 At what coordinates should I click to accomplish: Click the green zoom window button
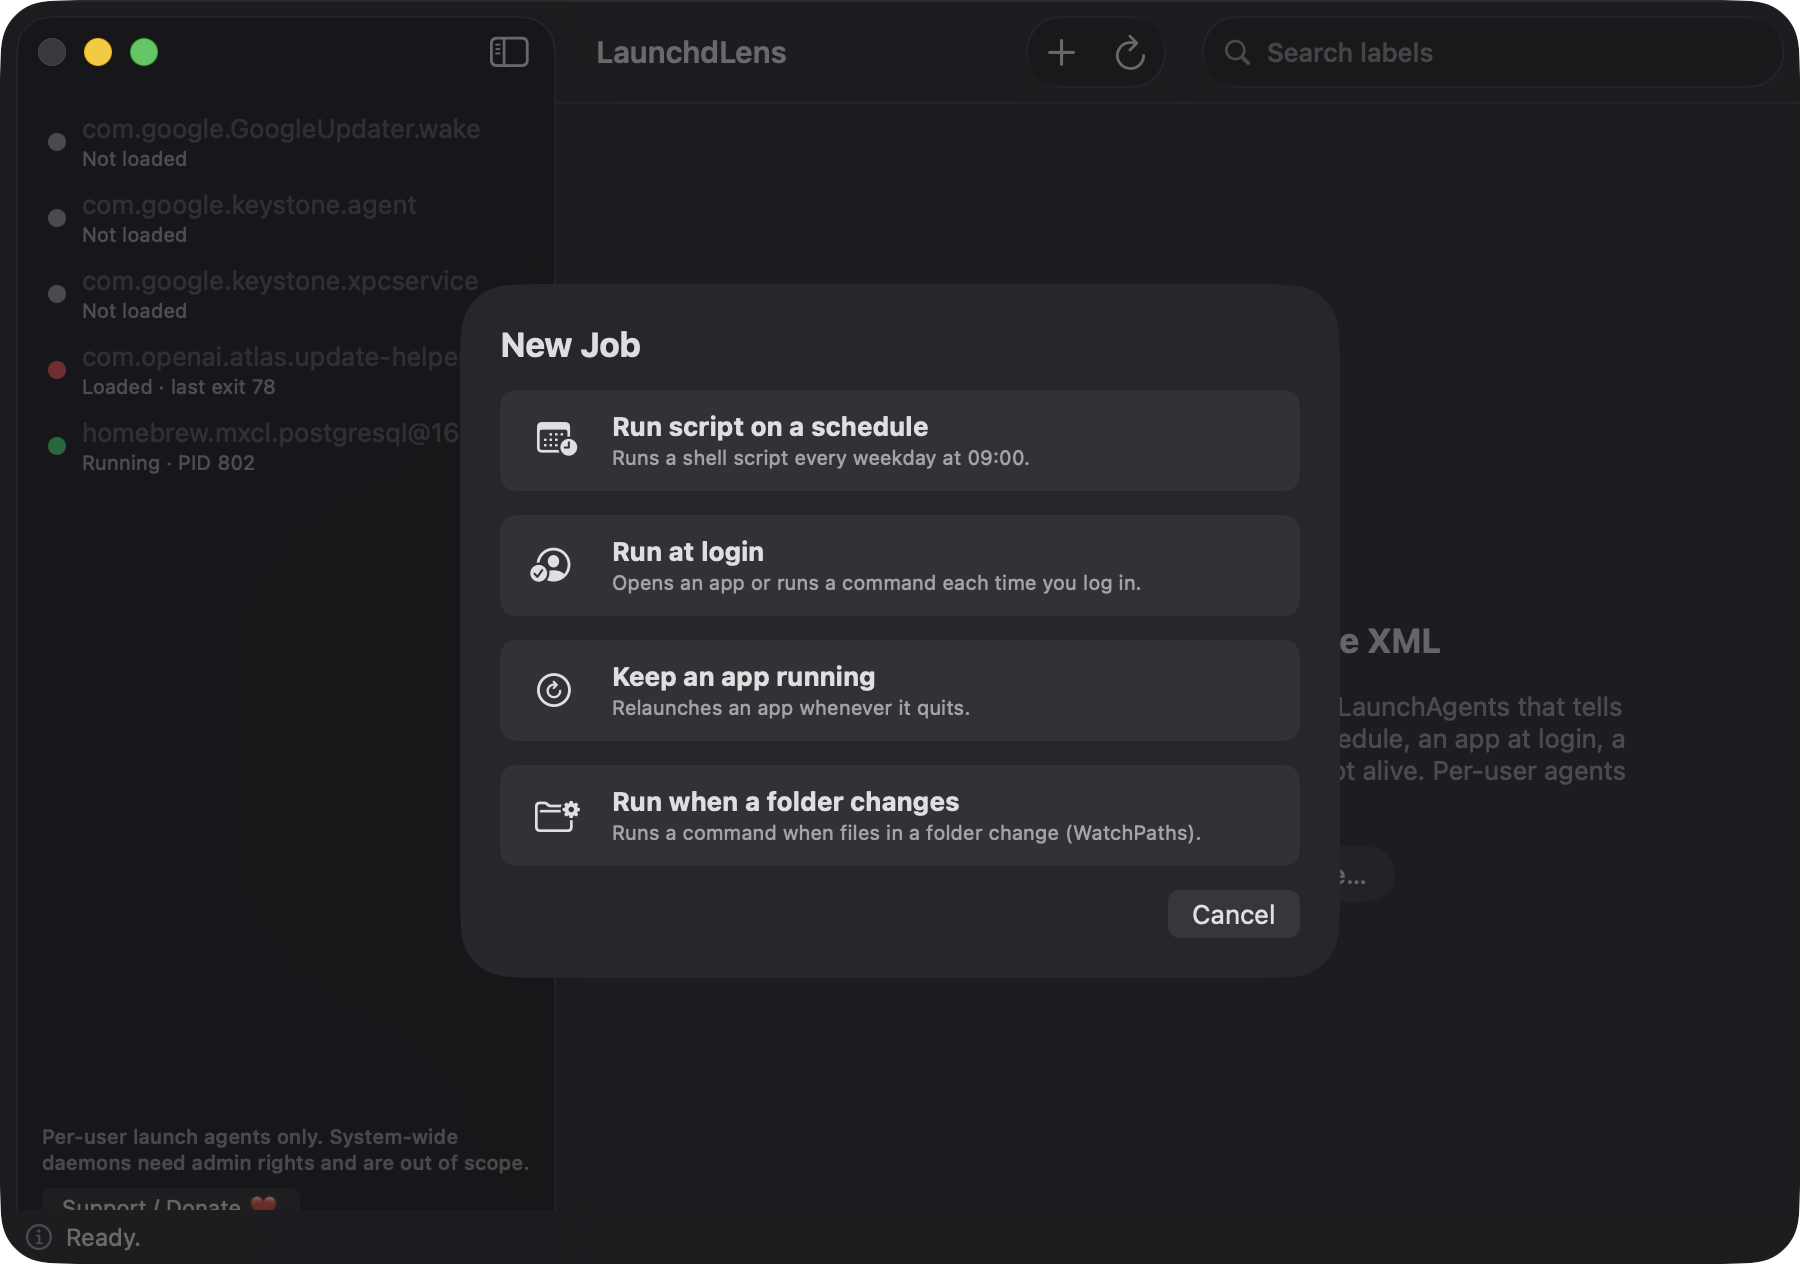144,52
